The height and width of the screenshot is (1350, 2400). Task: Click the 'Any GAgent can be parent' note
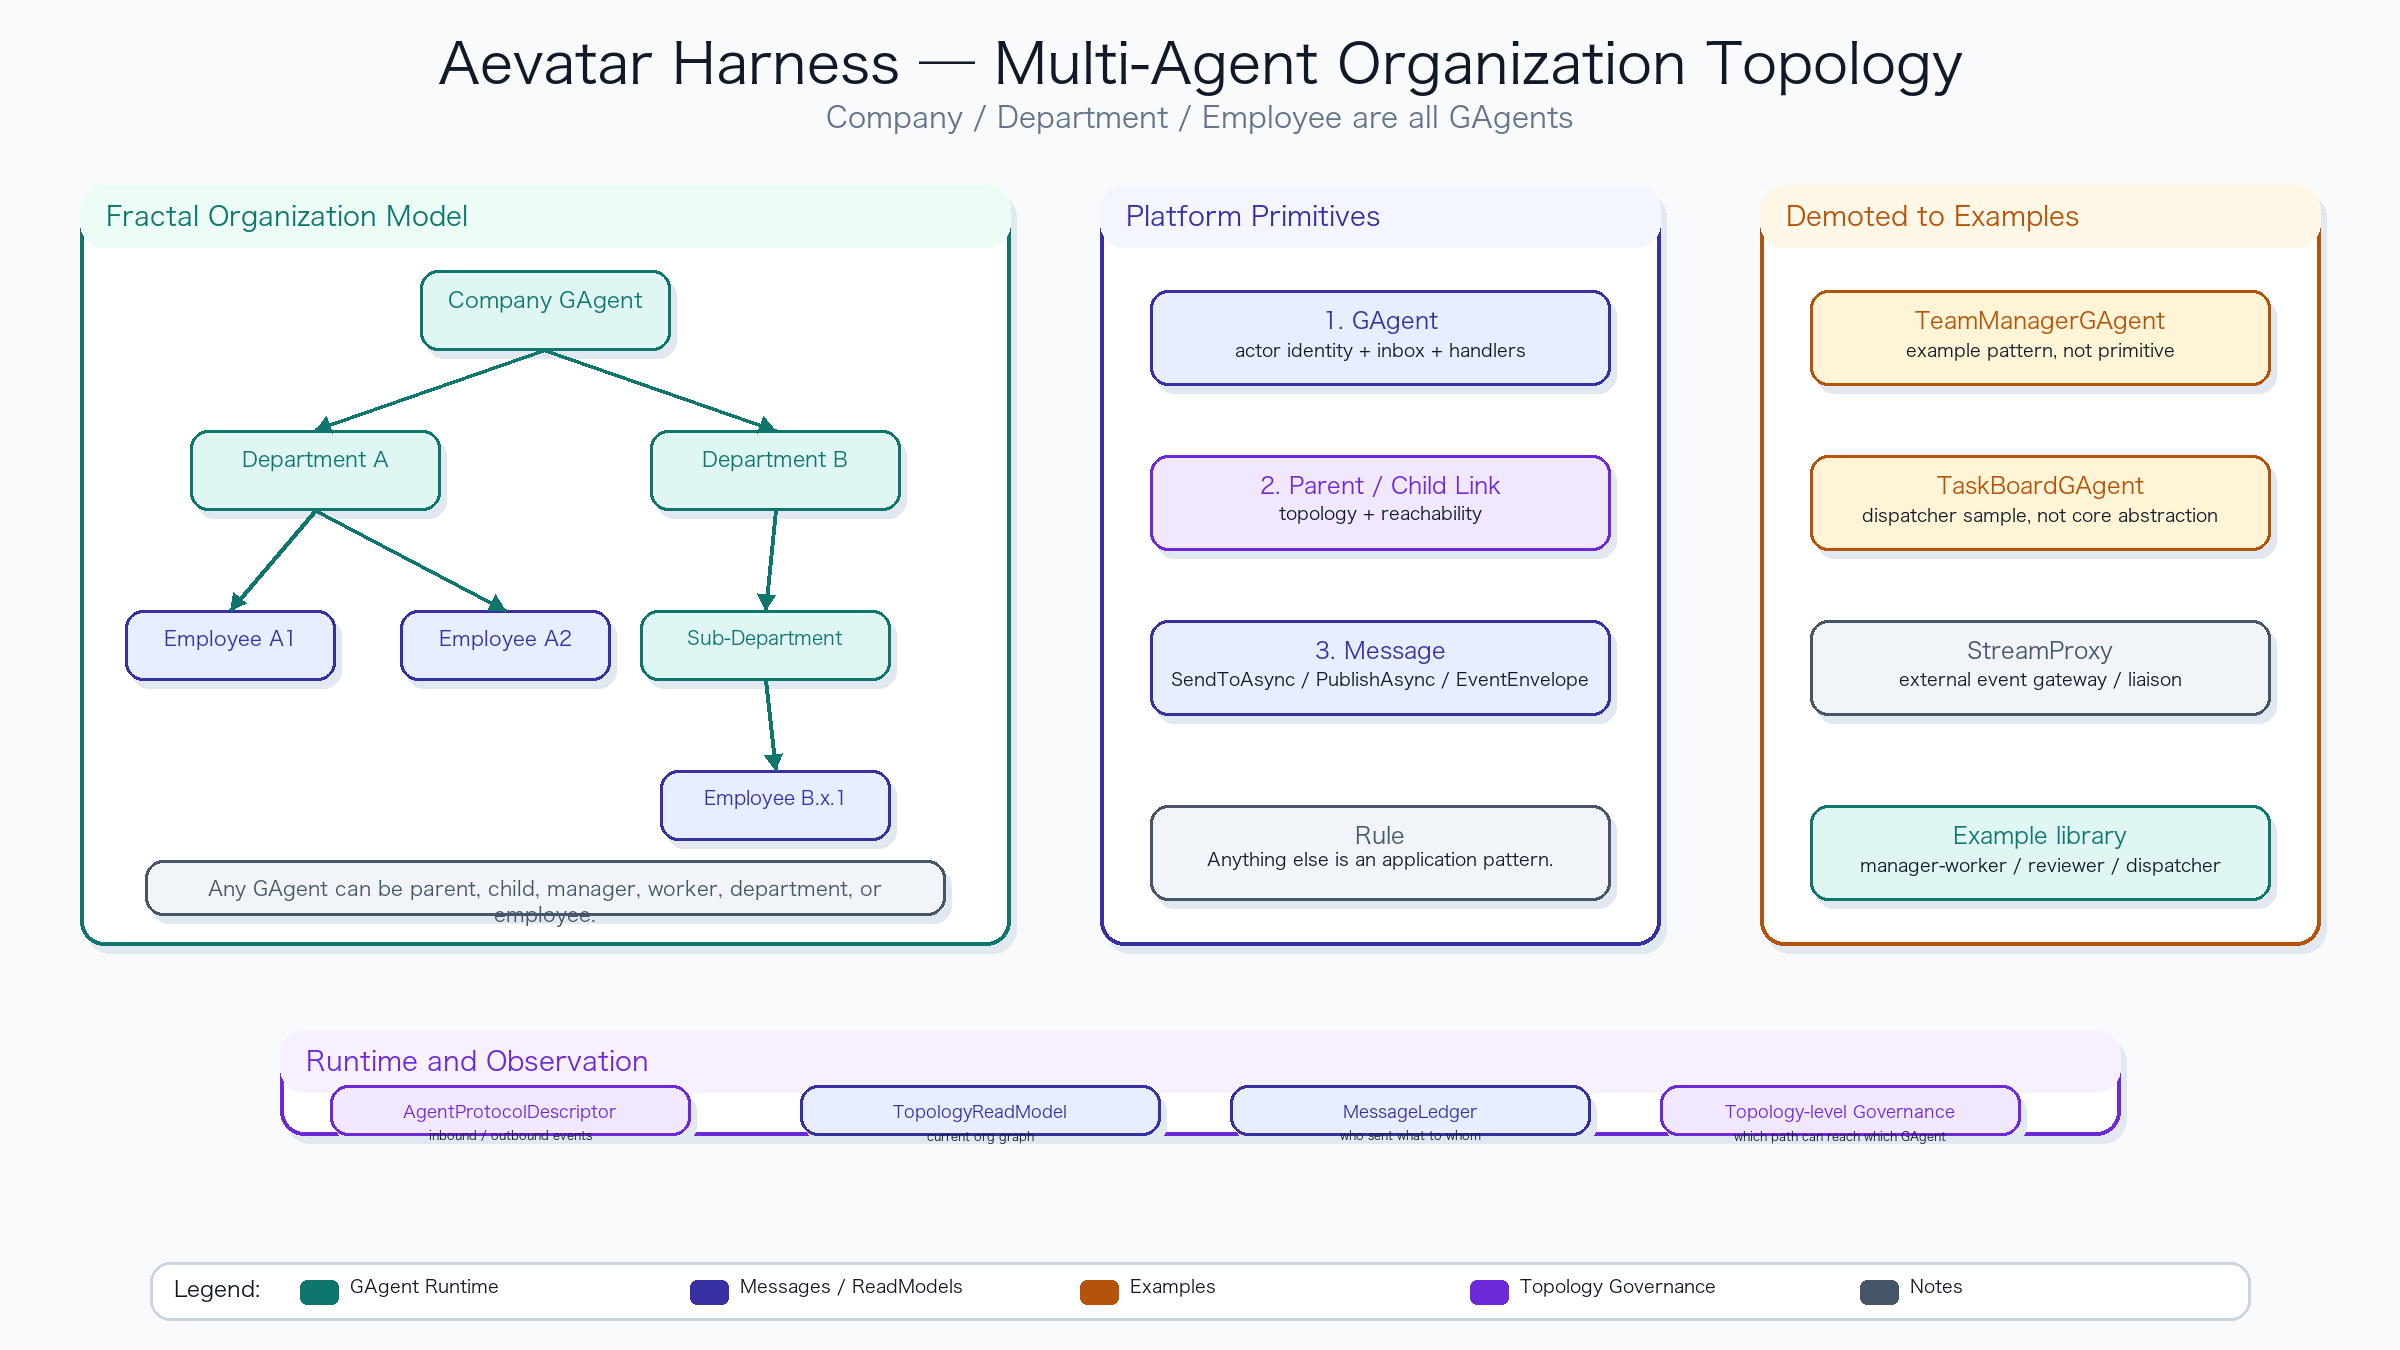pyautogui.click(x=545, y=888)
